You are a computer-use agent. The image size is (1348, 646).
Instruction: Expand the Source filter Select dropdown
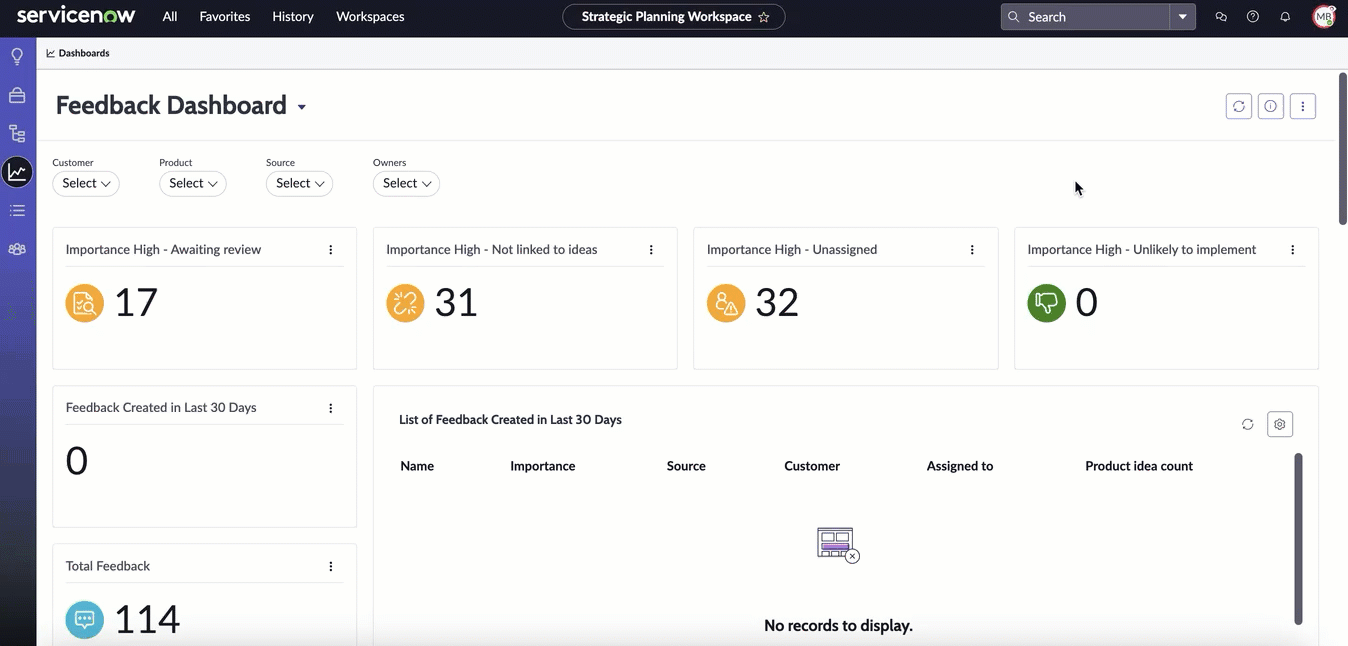299,183
